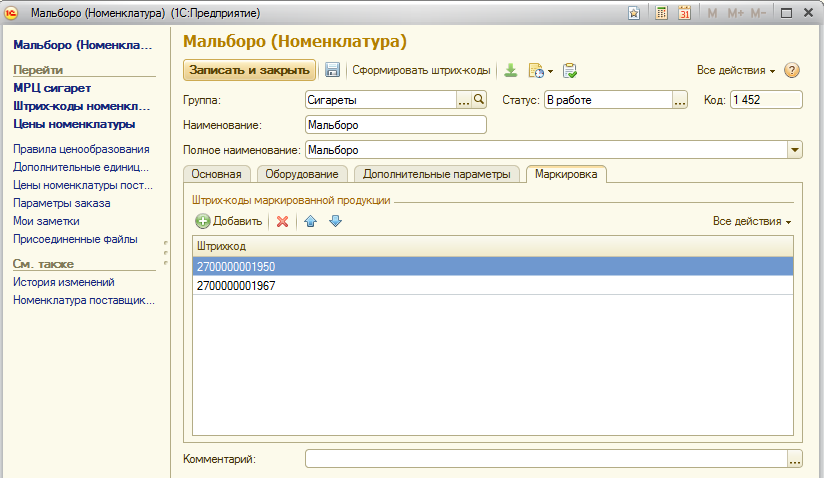Open История изменений link
Viewport: 824px width, 478px height.
[64, 282]
